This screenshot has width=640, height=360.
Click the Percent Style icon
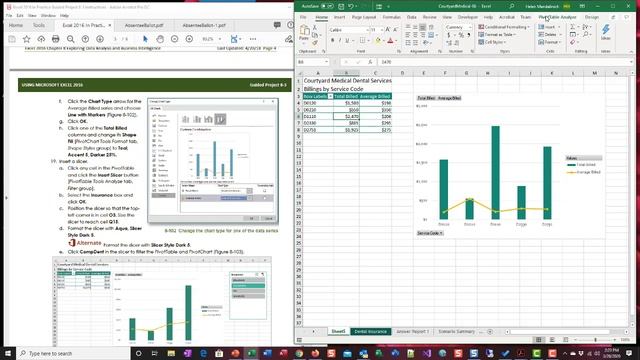click(x=461, y=36)
